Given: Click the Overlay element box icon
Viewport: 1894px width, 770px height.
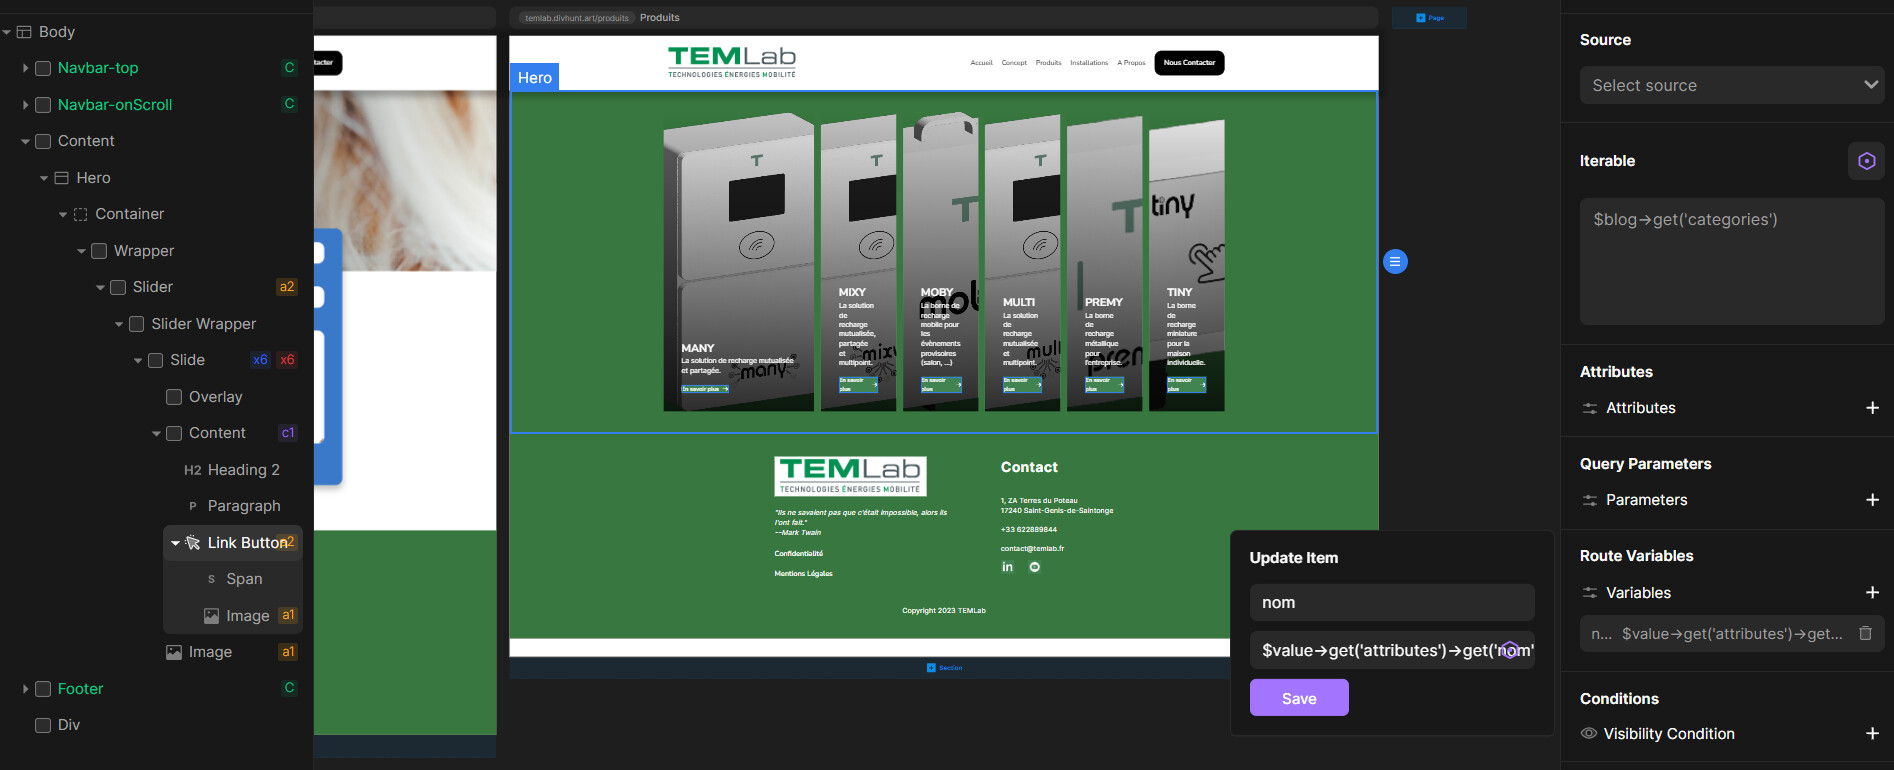Looking at the screenshot, I should tap(174, 397).
